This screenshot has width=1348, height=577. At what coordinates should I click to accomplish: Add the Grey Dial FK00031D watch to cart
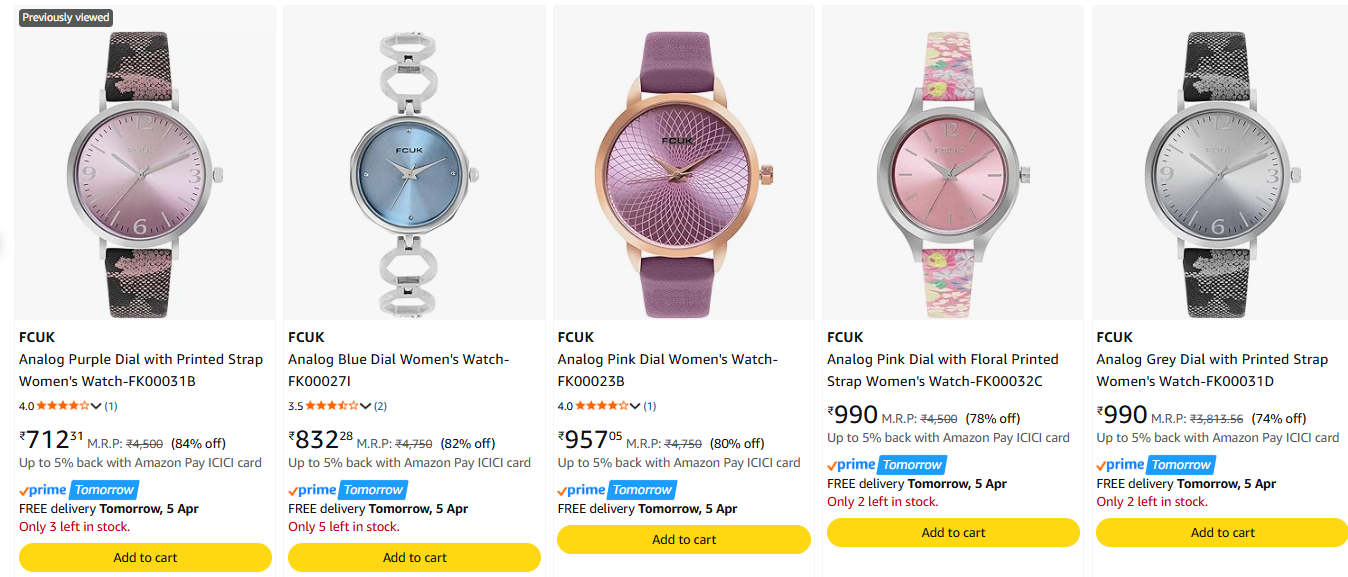coord(1222,533)
